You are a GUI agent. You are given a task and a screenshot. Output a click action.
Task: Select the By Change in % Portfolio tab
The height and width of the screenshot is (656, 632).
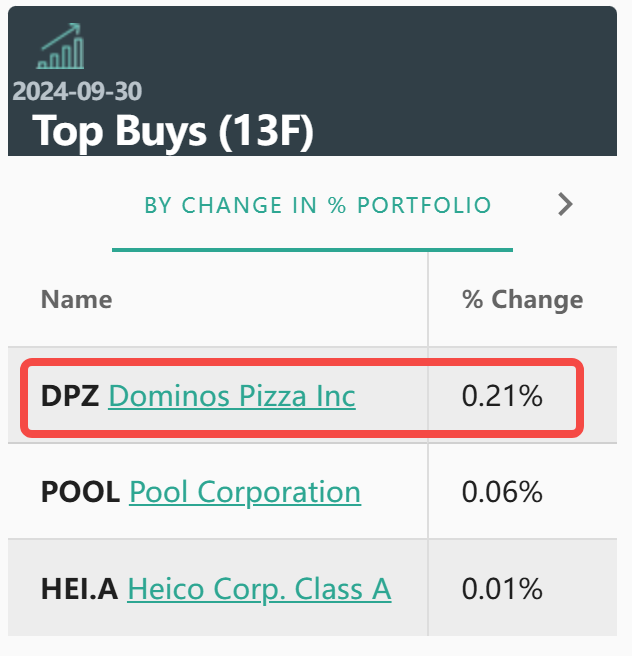pyautogui.click(x=318, y=206)
